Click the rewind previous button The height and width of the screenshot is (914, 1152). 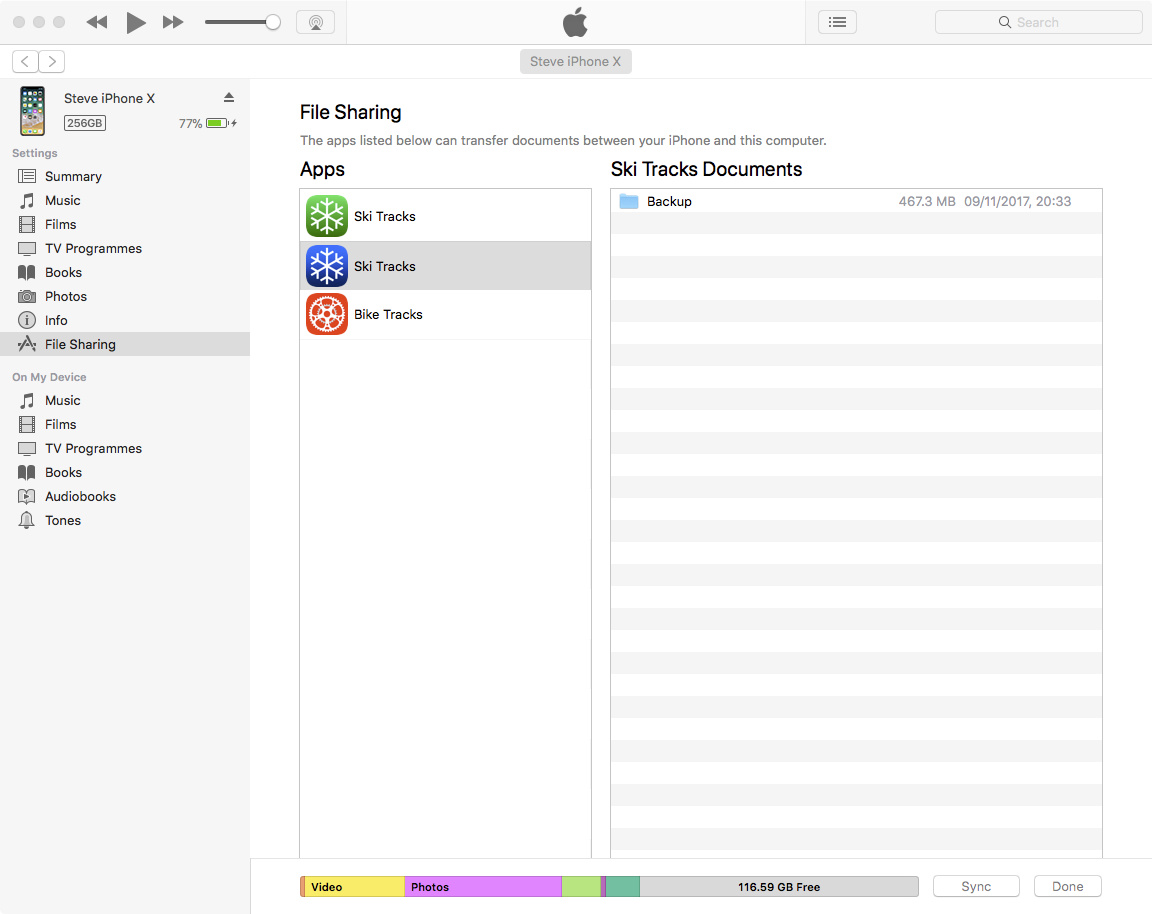97,22
